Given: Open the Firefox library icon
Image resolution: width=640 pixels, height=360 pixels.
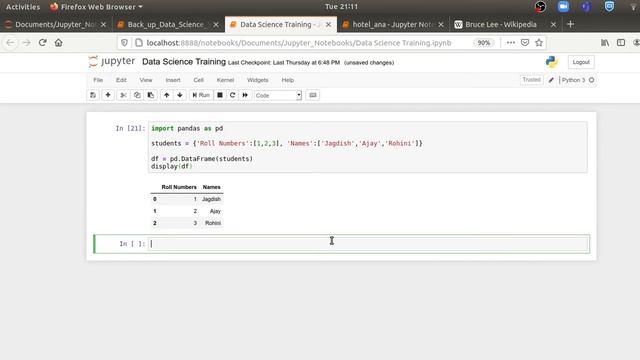Looking at the screenshot, I should pyautogui.click(x=605, y=42).
